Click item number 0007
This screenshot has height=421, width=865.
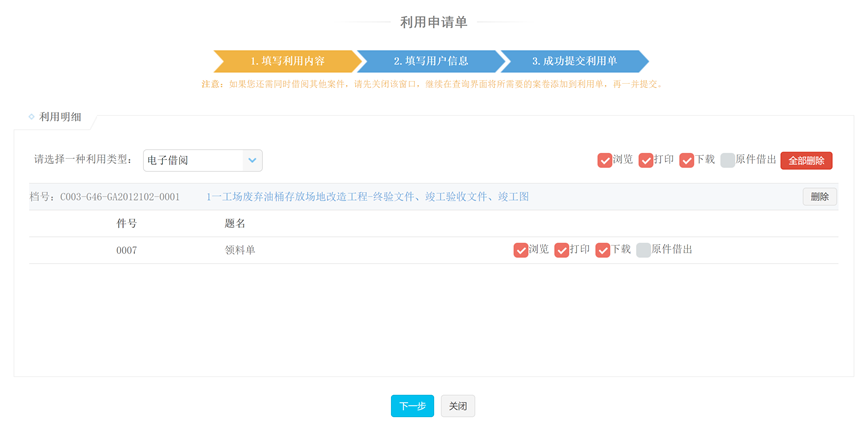click(126, 251)
